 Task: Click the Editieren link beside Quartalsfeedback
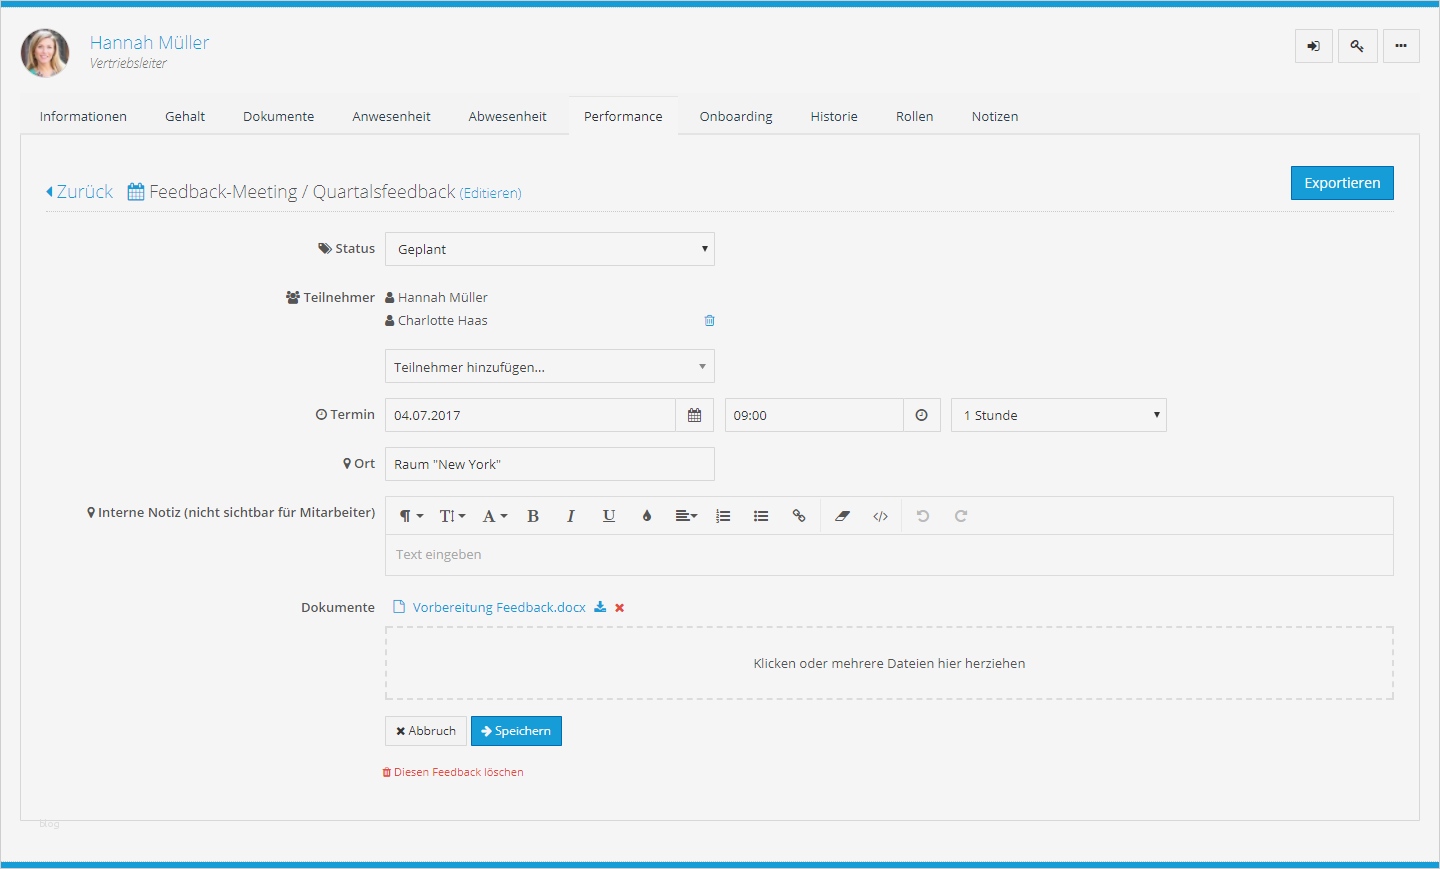click(491, 193)
